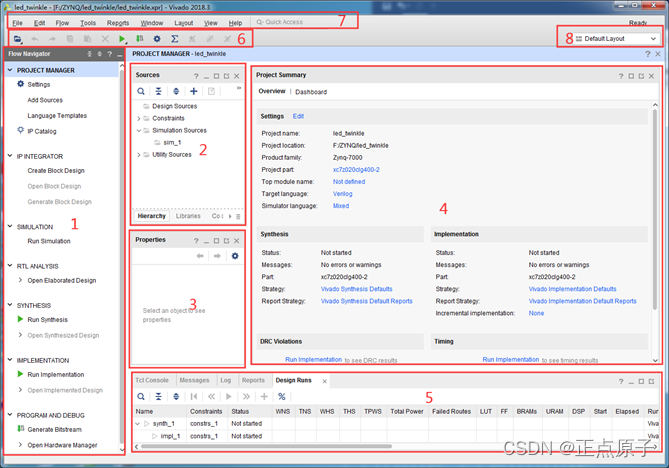
Task: Expand Open Hardware Manager item
Action: tap(20, 445)
